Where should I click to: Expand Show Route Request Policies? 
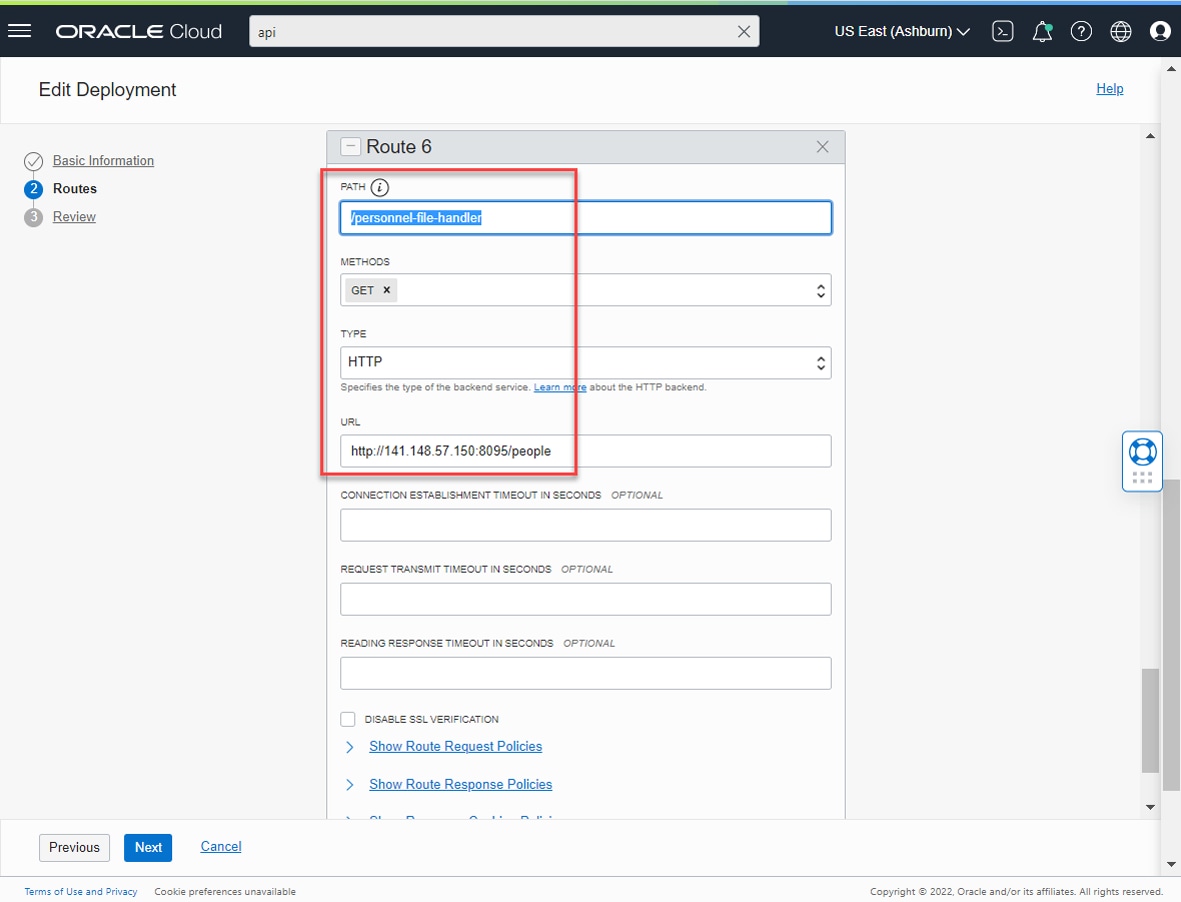[x=455, y=746]
